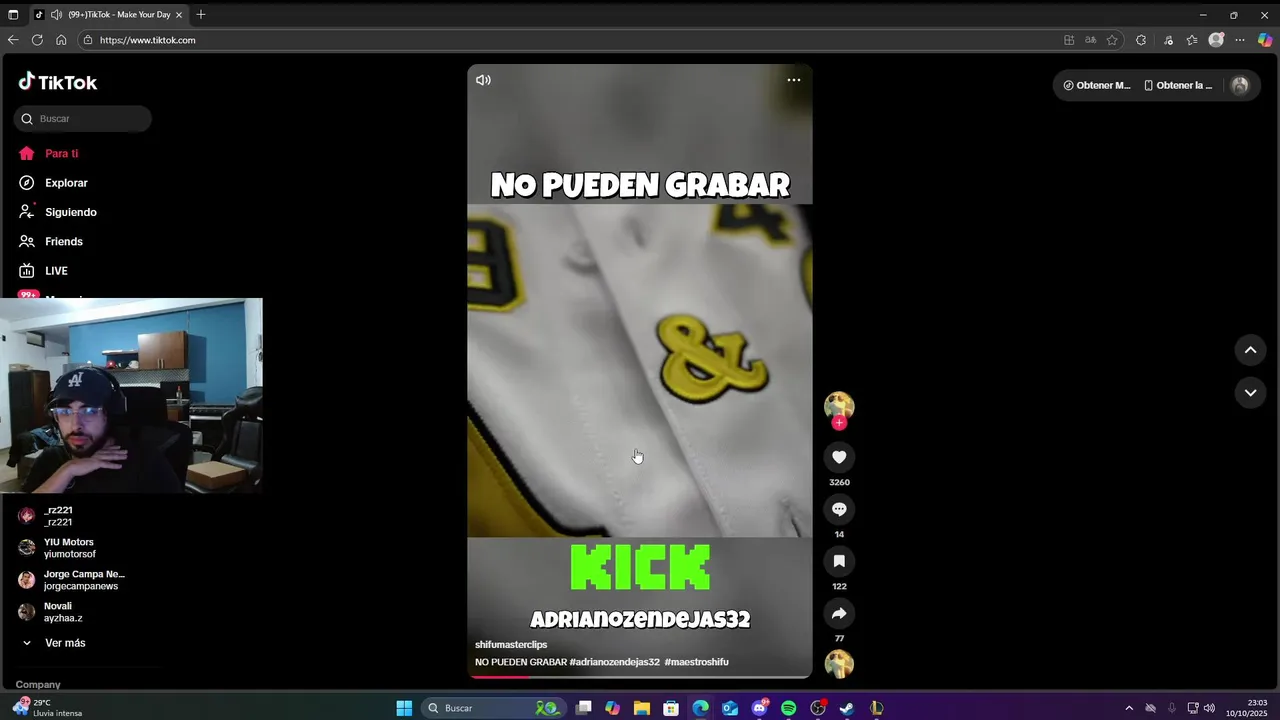Image resolution: width=1280 pixels, height=720 pixels.
Task: Open the TikTok logo home link
Action: (58, 82)
